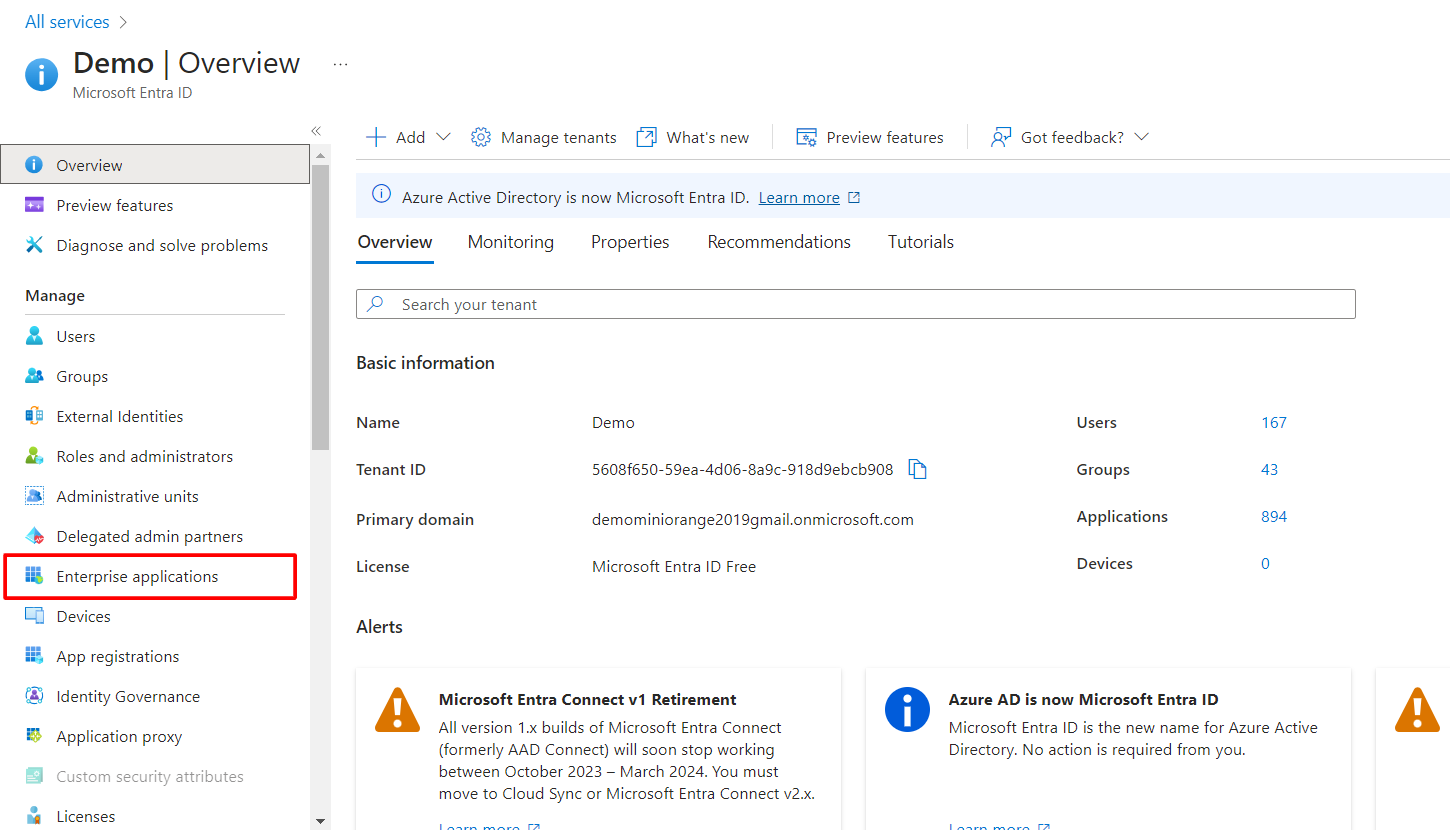This screenshot has height=830, width=1450.
Task: Click the sidebar scrollbar up arrow
Action: (320, 156)
